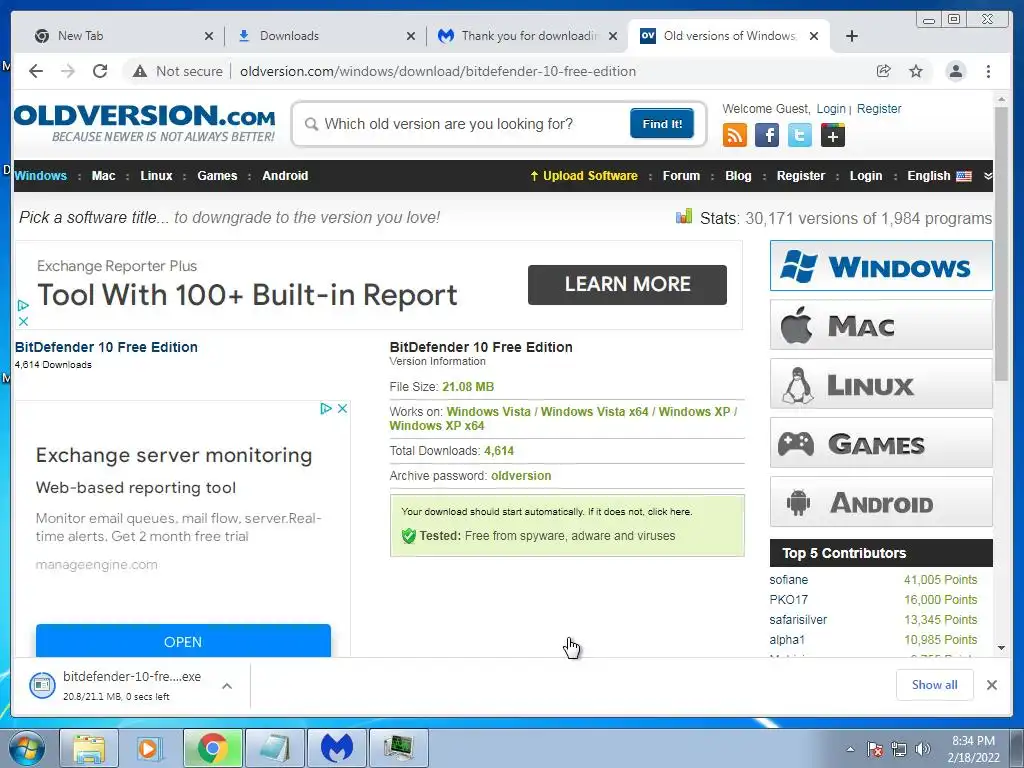This screenshot has height=768, width=1024.
Task: Click the Login link near Welcome Guest
Action: [x=831, y=108]
